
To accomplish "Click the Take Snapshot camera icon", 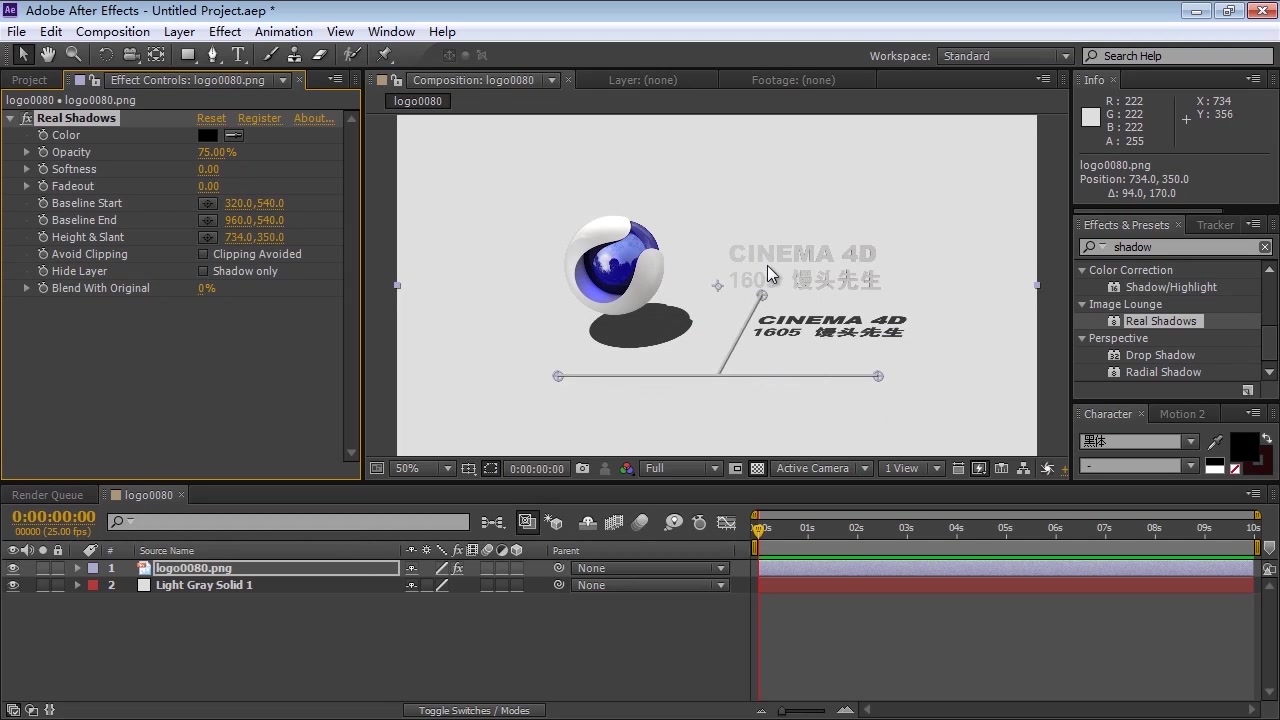I will [x=582, y=468].
